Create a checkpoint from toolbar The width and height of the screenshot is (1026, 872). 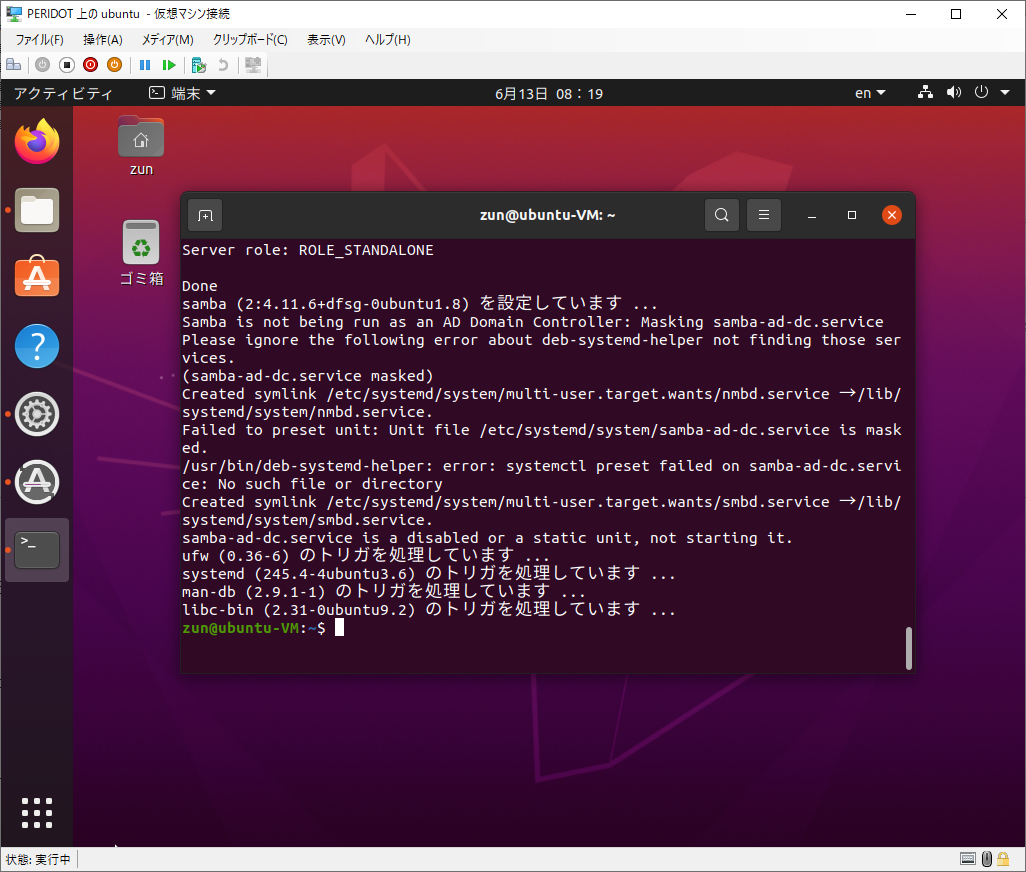point(199,65)
